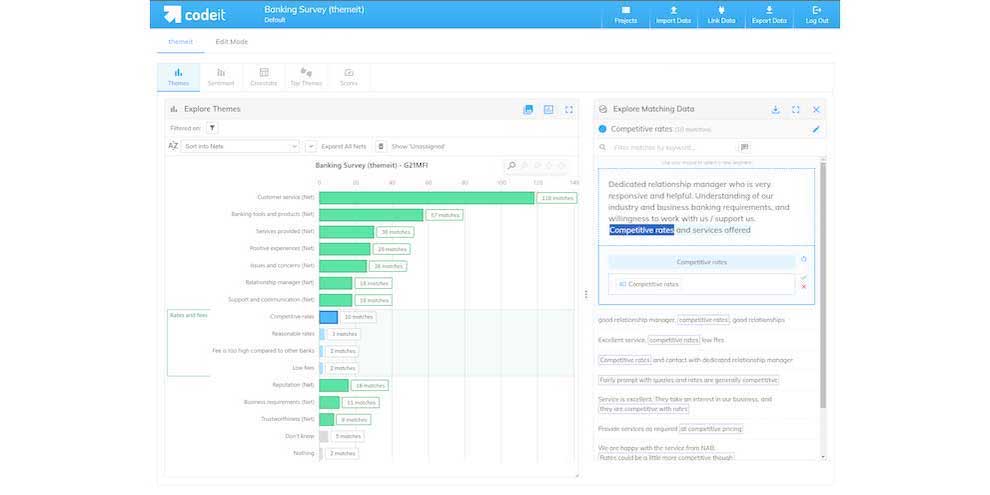This screenshot has width=990, height=495.
Task: Accept the coding with the green checkmark
Action: click(803, 278)
